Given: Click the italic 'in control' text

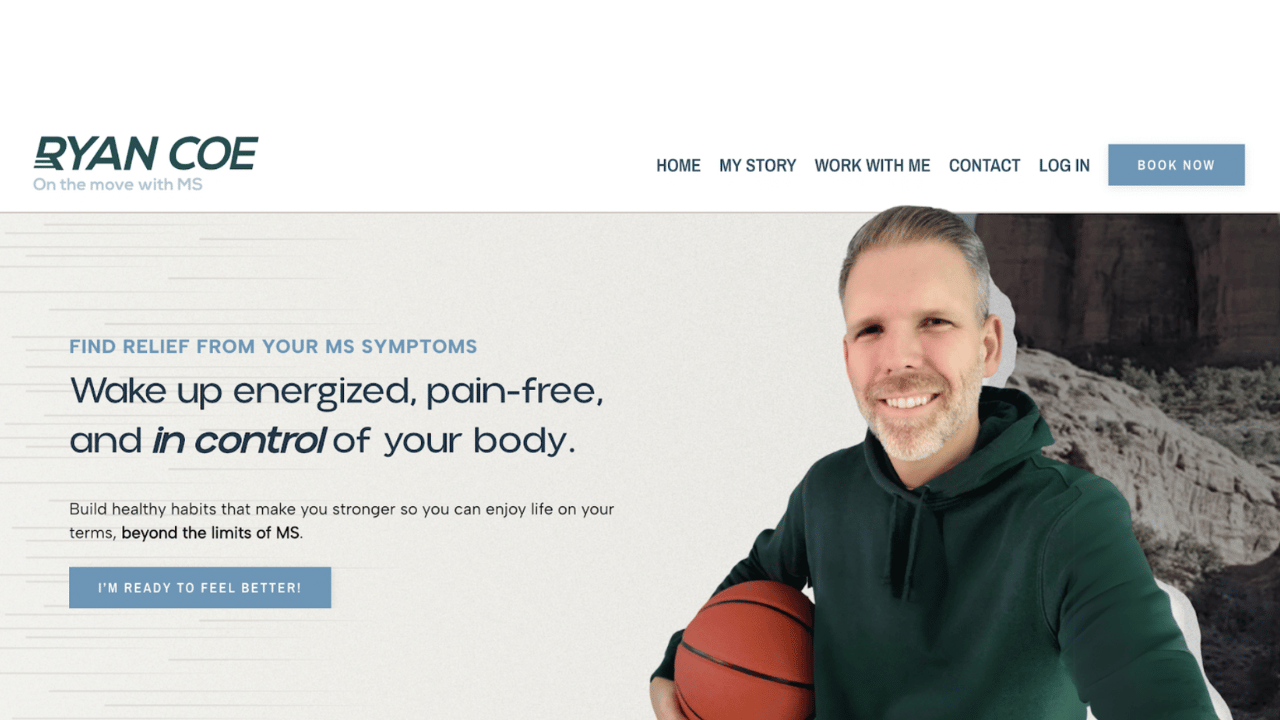Looking at the screenshot, I should pos(239,440).
